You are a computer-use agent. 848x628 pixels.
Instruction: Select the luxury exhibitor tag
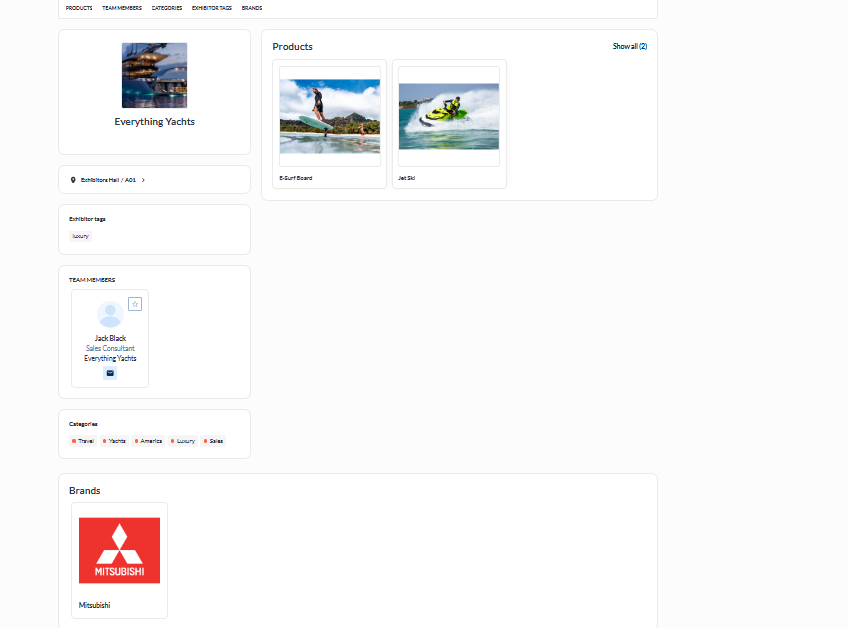pyautogui.click(x=80, y=236)
